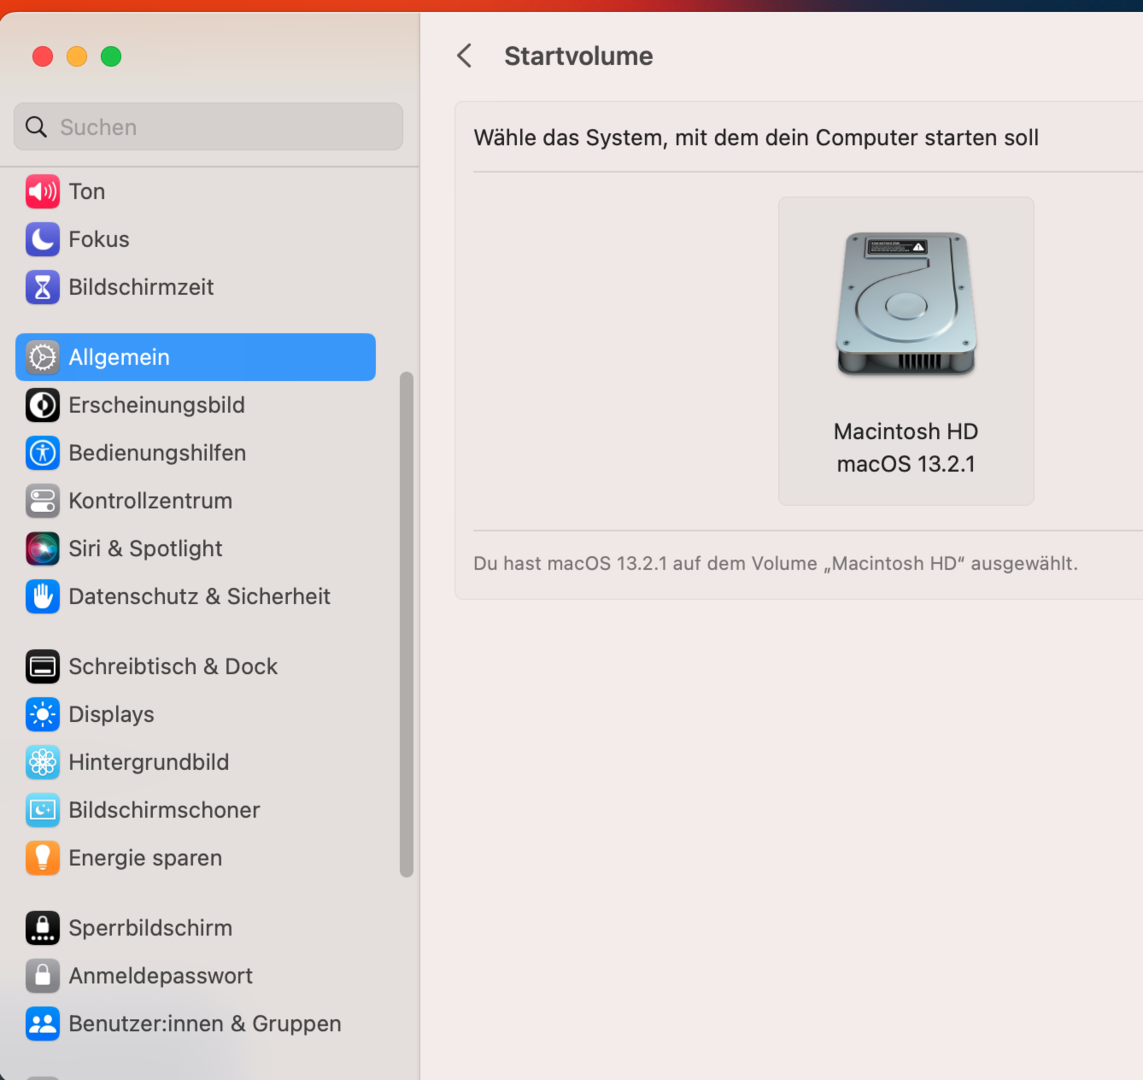This screenshot has height=1080, width=1143.
Task: Select the Allgemein gear icon
Action: (x=42, y=357)
